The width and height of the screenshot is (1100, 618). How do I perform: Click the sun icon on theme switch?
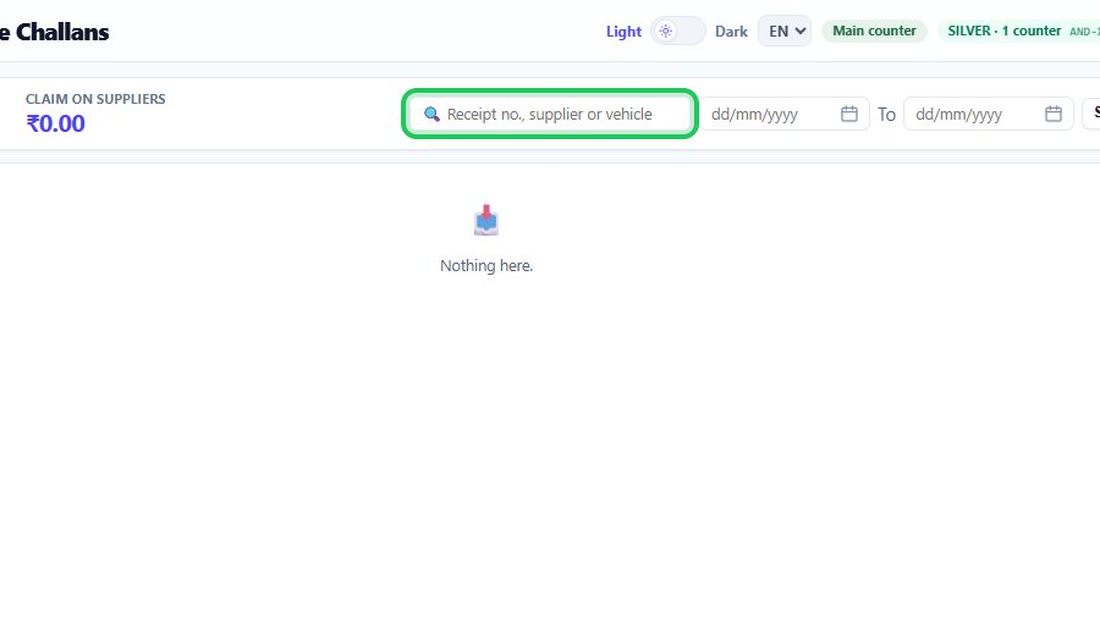[666, 31]
